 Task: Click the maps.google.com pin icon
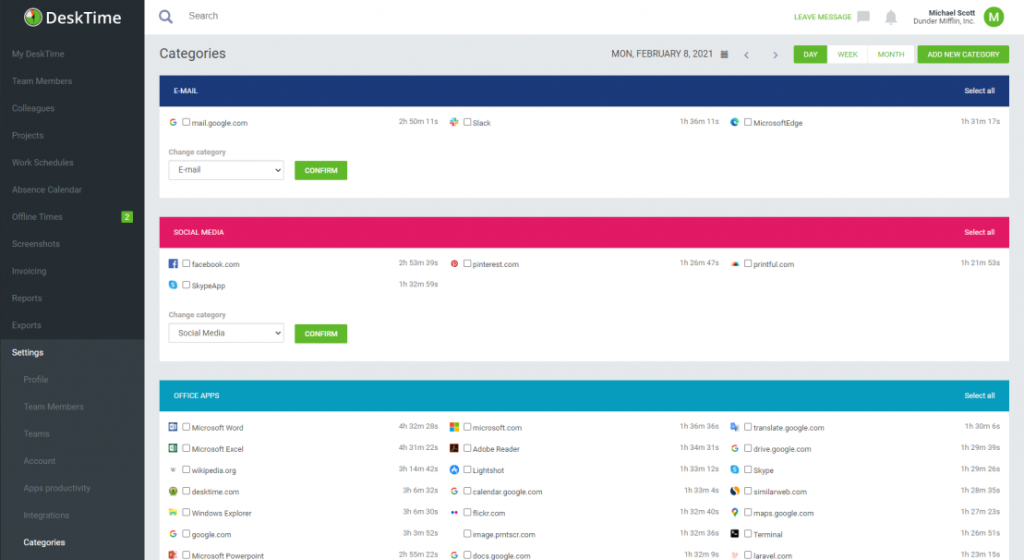point(735,512)
